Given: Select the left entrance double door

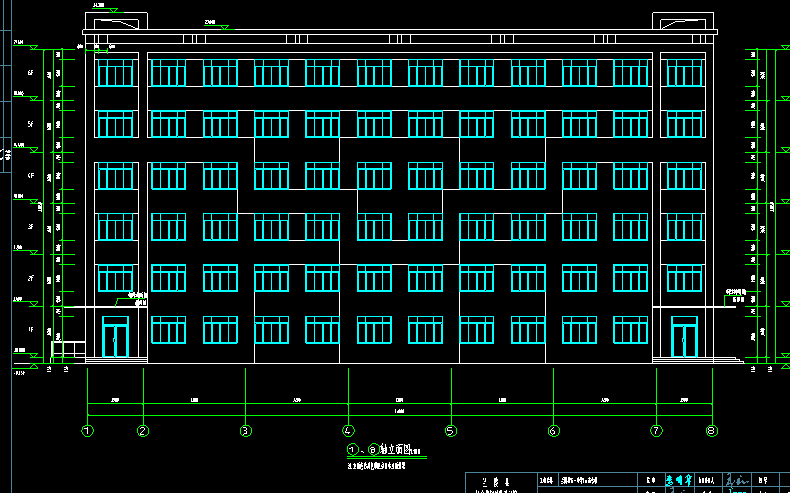Looking at the screenshot, I should click(115, 337).
